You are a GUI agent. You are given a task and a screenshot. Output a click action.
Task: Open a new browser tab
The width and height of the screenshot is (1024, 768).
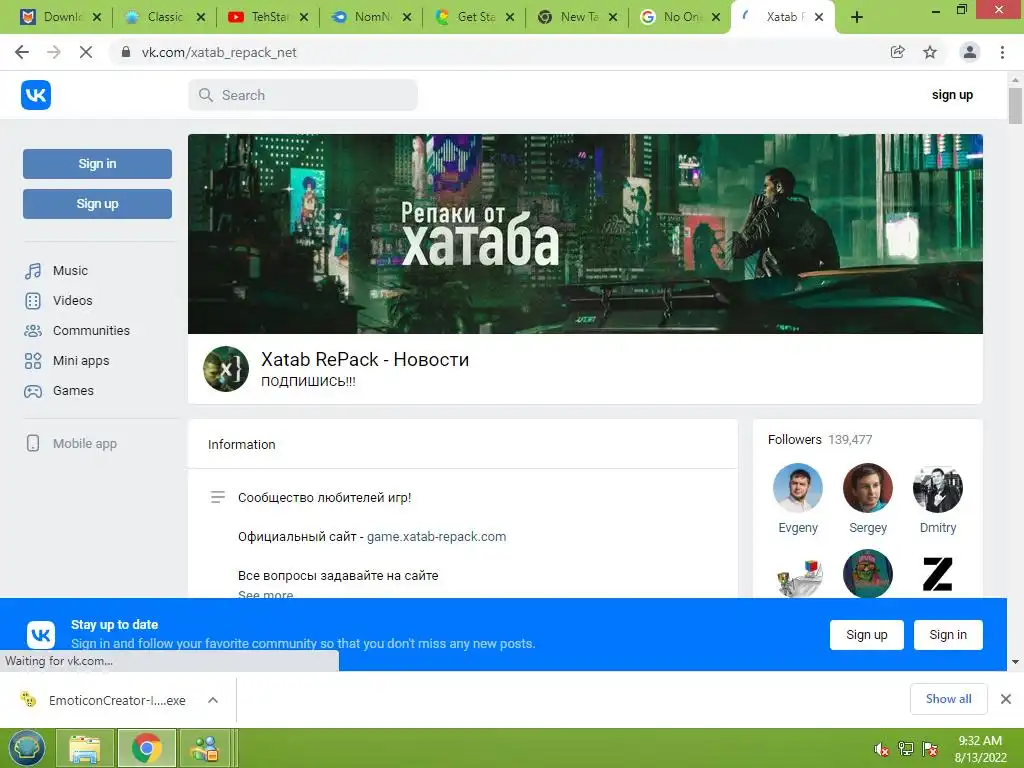[857, 18]
